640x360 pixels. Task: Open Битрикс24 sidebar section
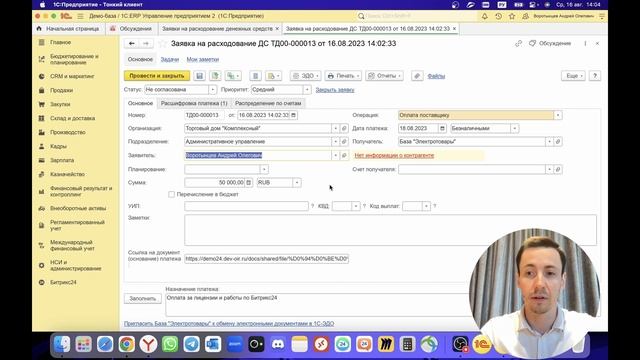(63, 282)
